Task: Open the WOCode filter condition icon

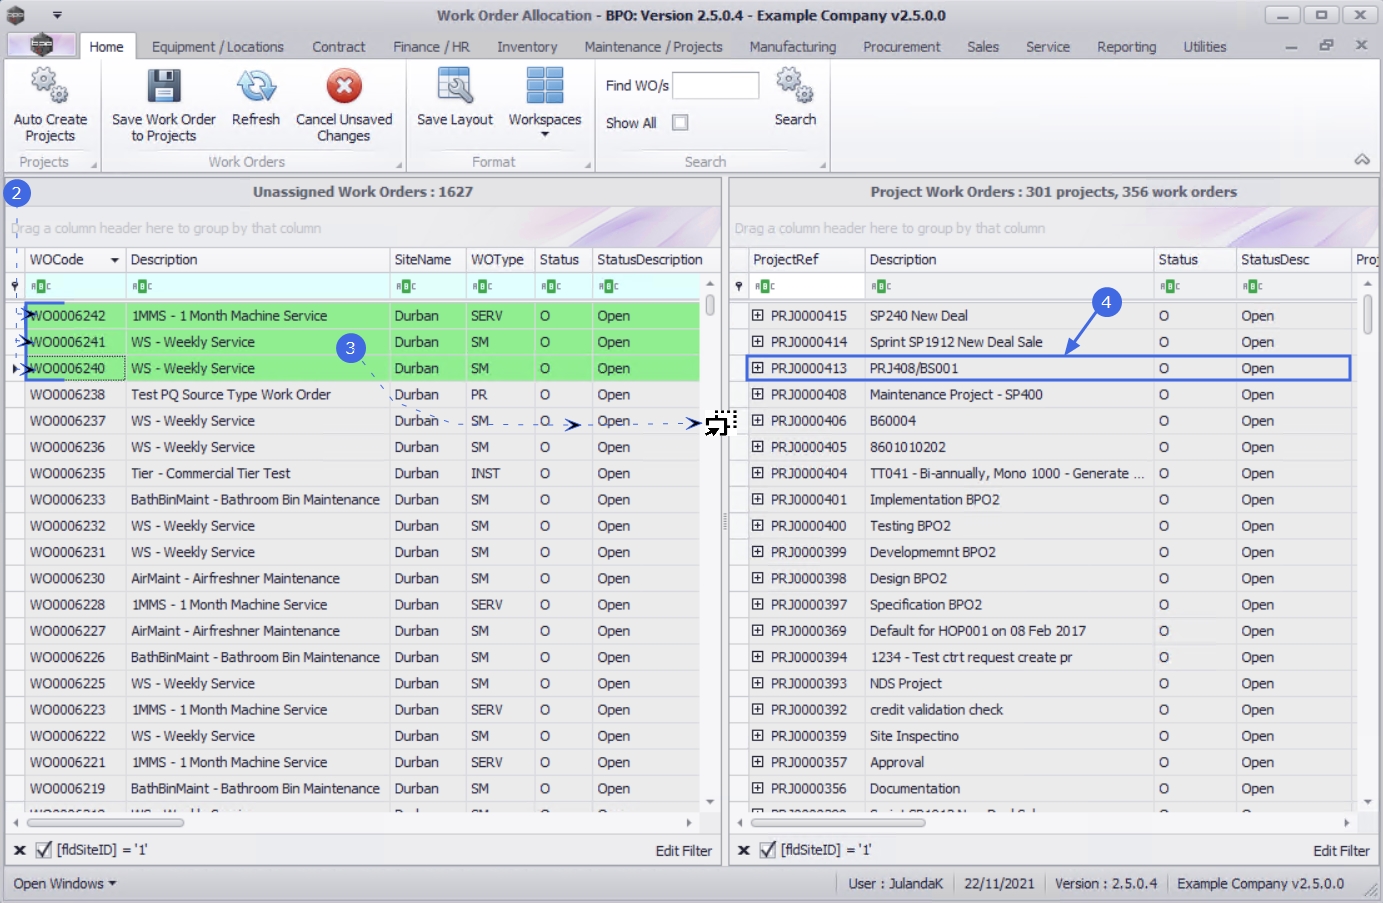Action: 40,287
